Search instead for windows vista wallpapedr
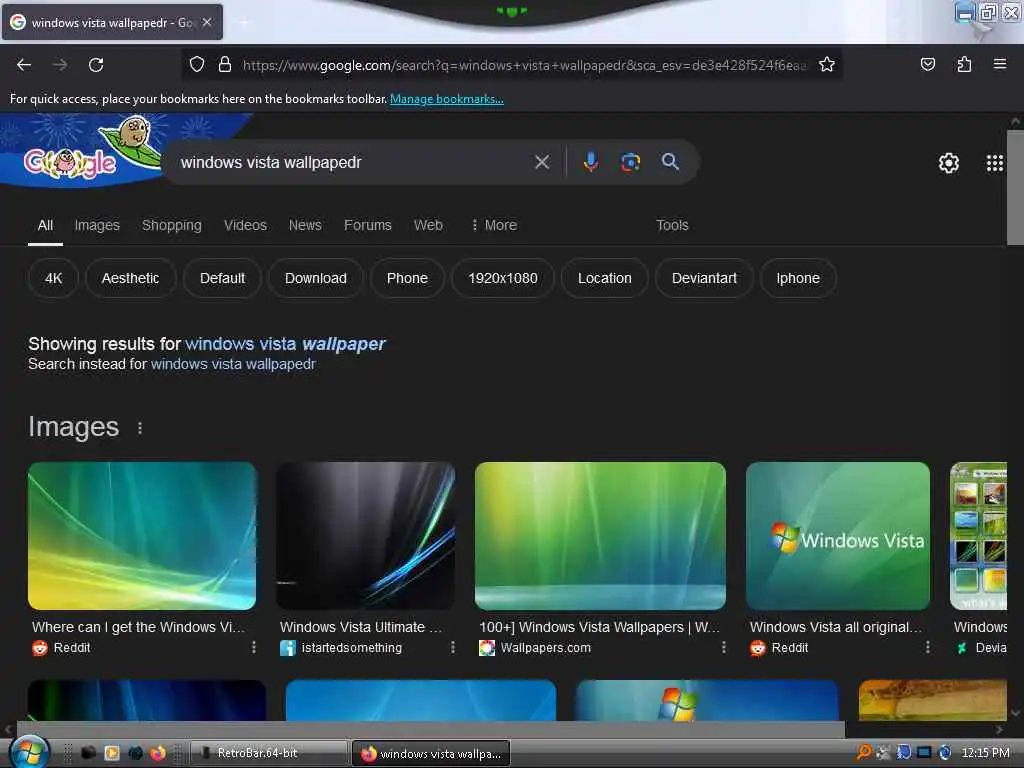Viewport: 1024px width, 768px height. (x=233, y=364)
